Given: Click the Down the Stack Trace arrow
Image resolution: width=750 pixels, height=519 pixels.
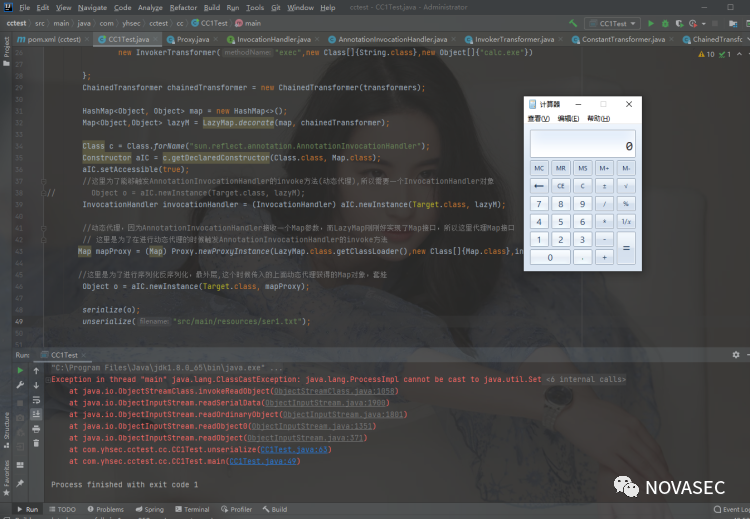Looking at the screenshot, I should 36,385.
